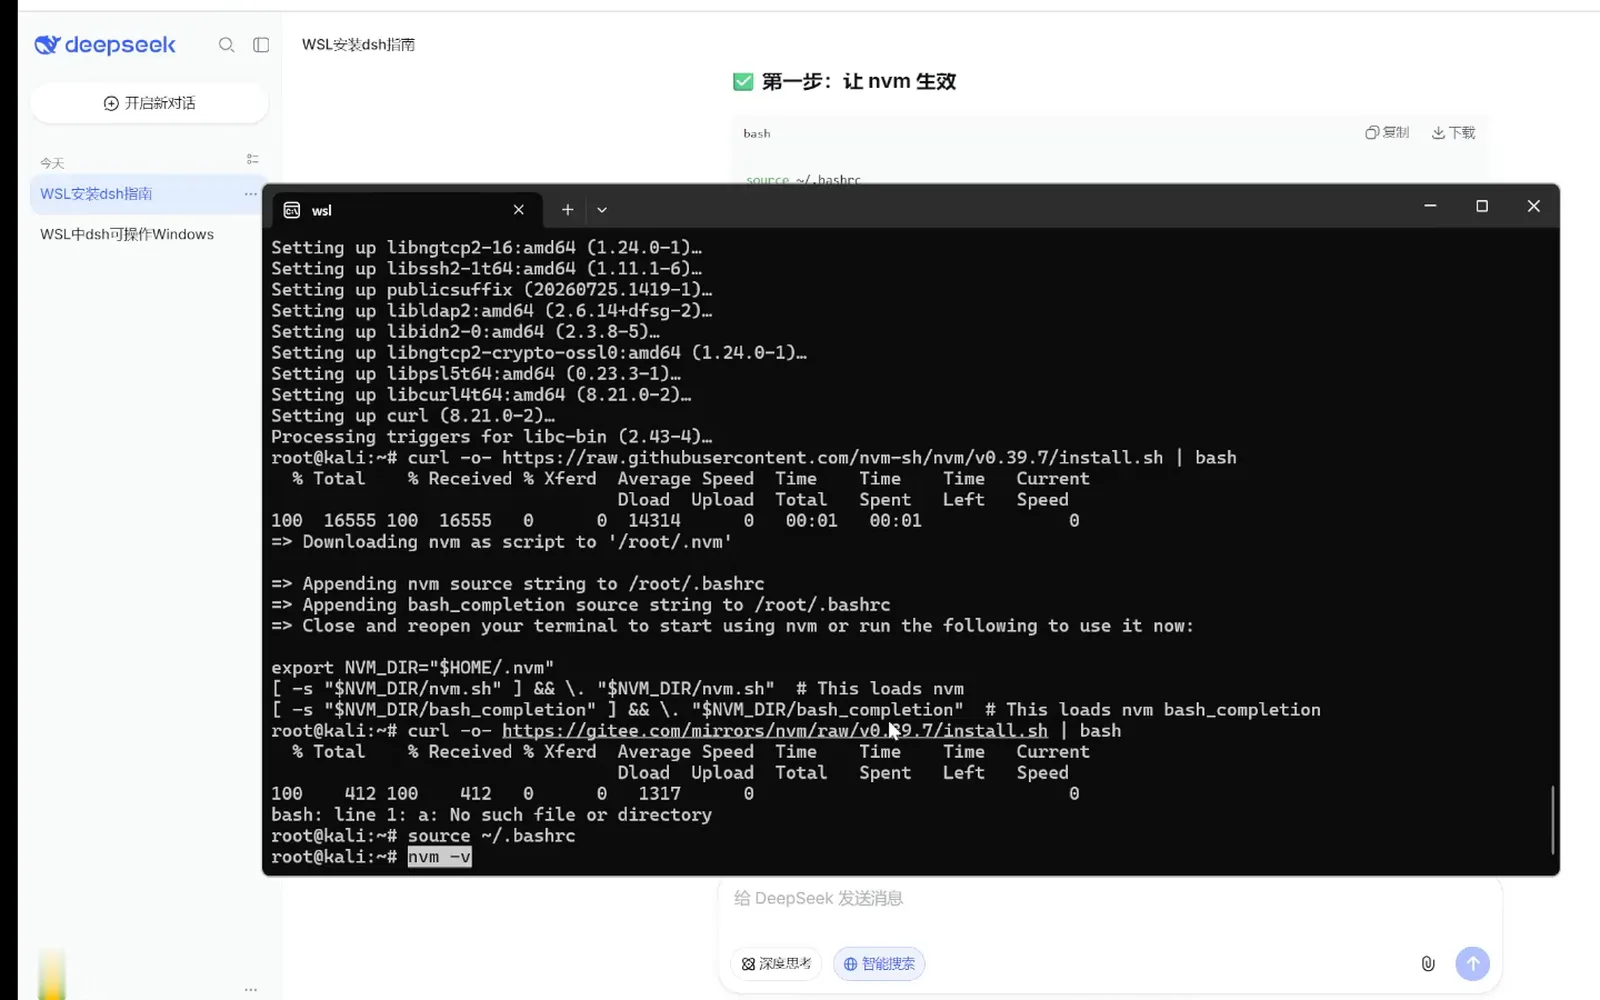Minimize the wsl terminal window
Image resolution: width=1600 pixels, height=1000 pixels.
(1430, 206)
